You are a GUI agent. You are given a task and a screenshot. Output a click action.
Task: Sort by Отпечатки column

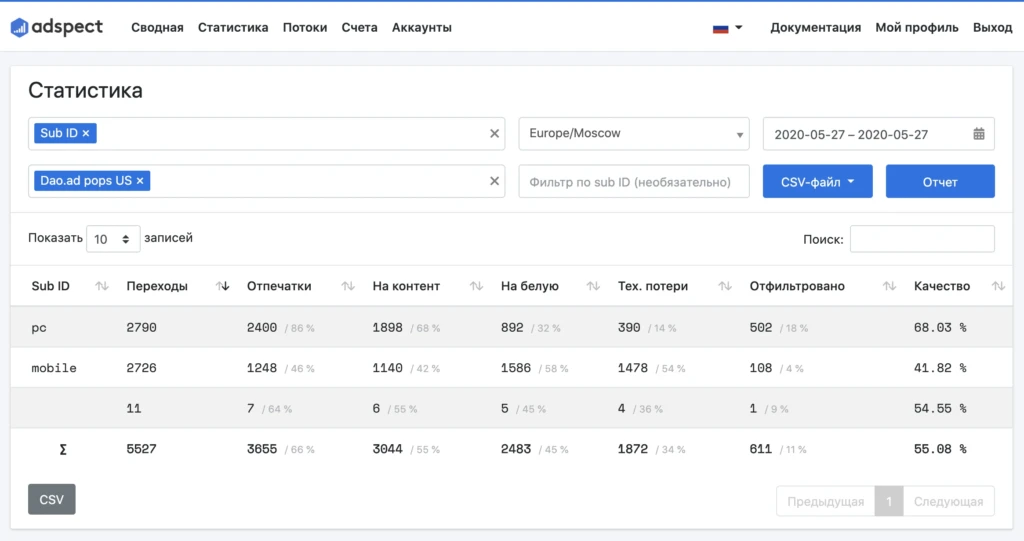348,286
